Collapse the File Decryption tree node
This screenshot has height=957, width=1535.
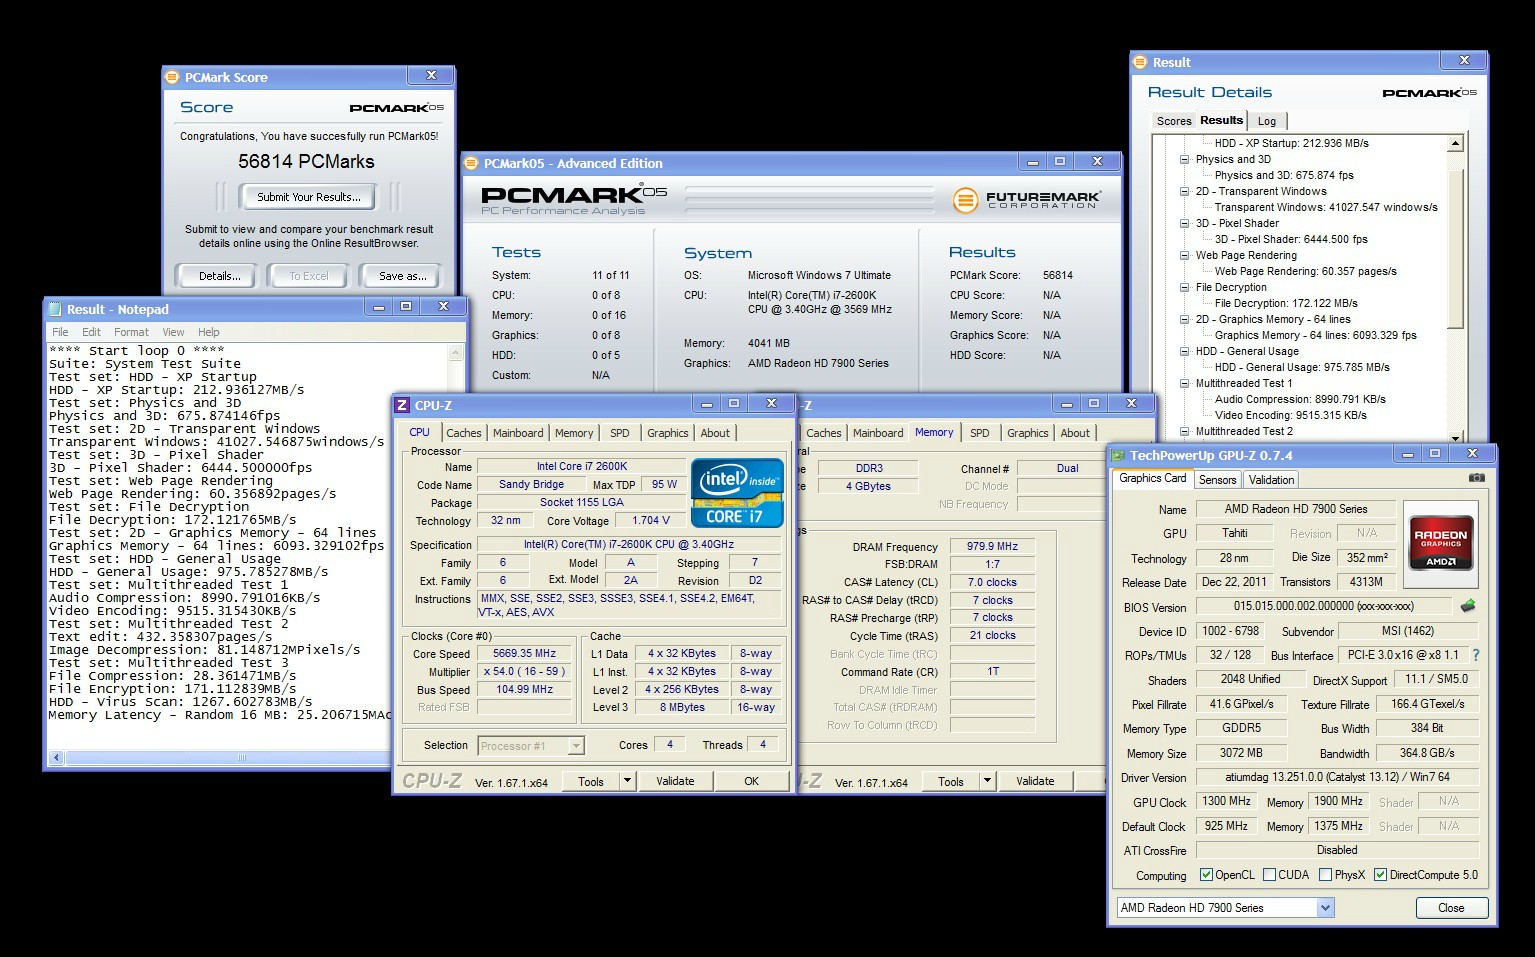click(1184, 287)
